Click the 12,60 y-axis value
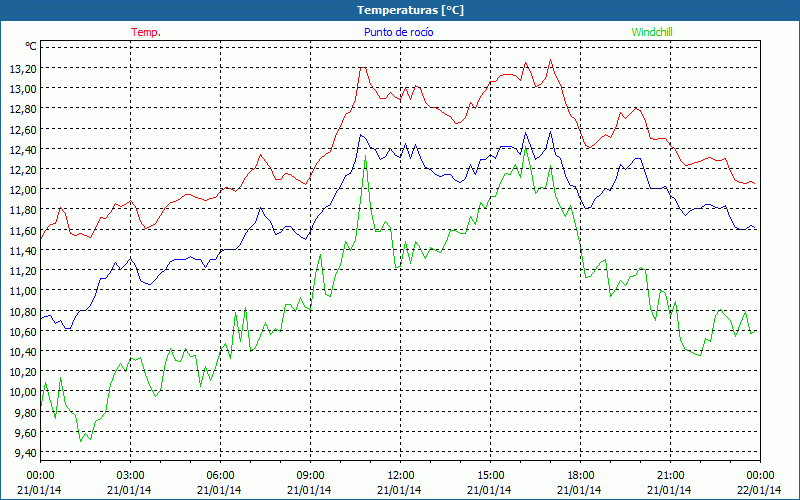Screen dimensions: 800x500 (x=23, y=129)
